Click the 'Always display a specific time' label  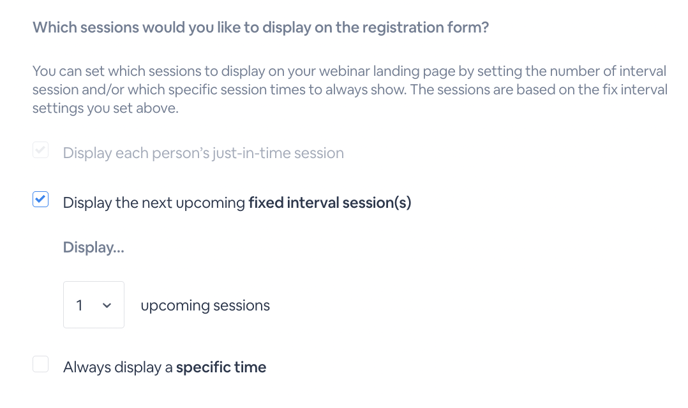[165, 367]
